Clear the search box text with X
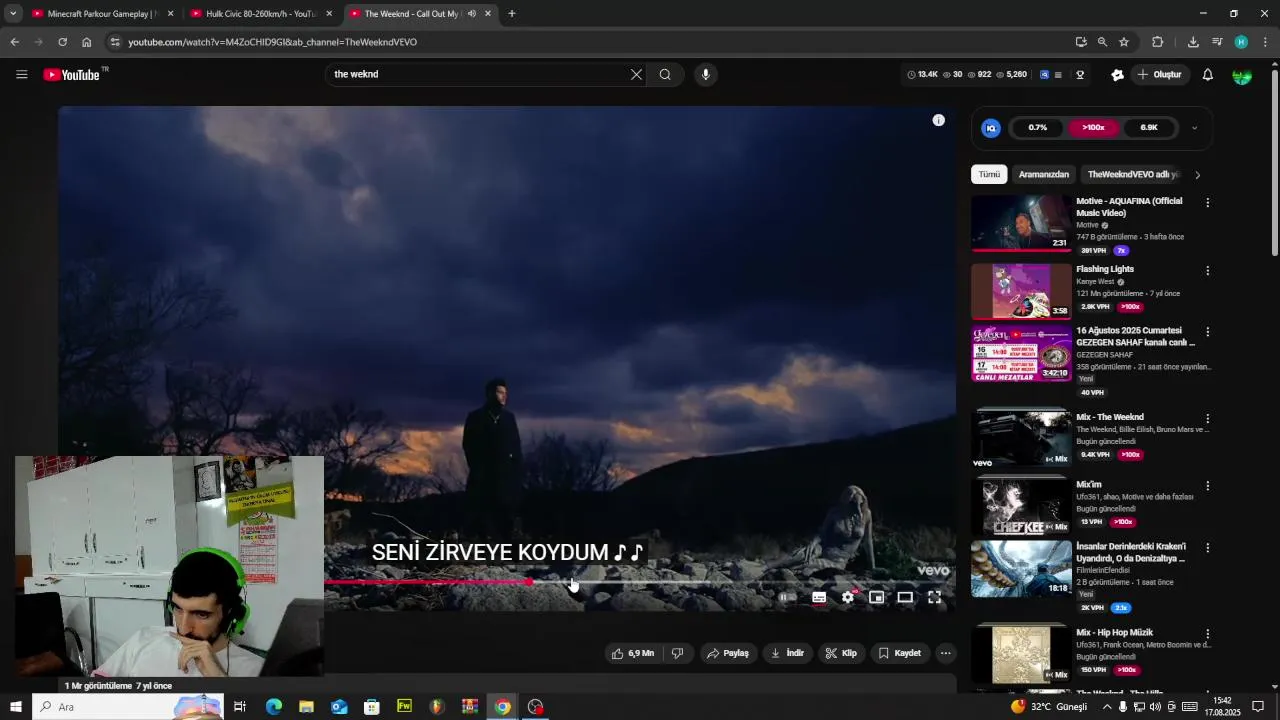 click(636, 75)
